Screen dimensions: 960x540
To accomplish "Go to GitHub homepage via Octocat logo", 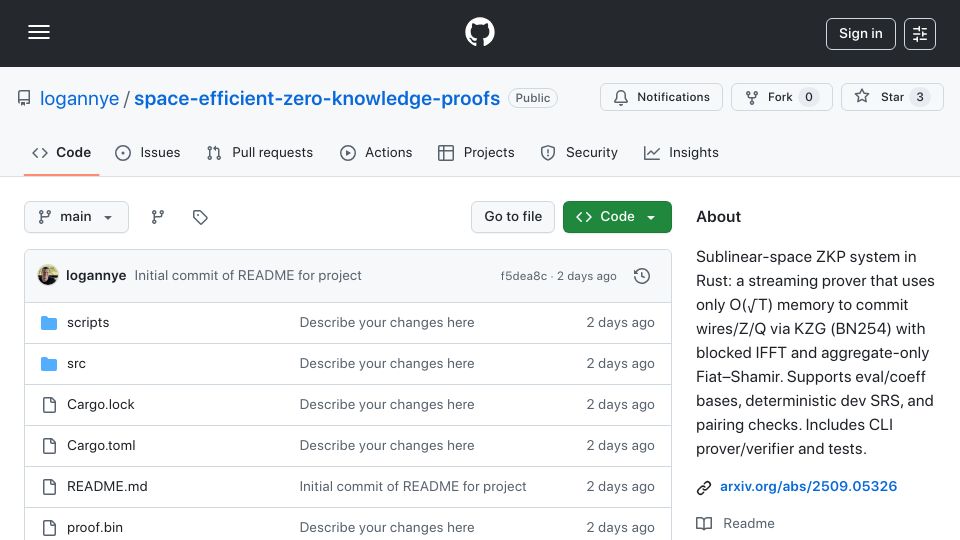I will [x=479, y=32].
